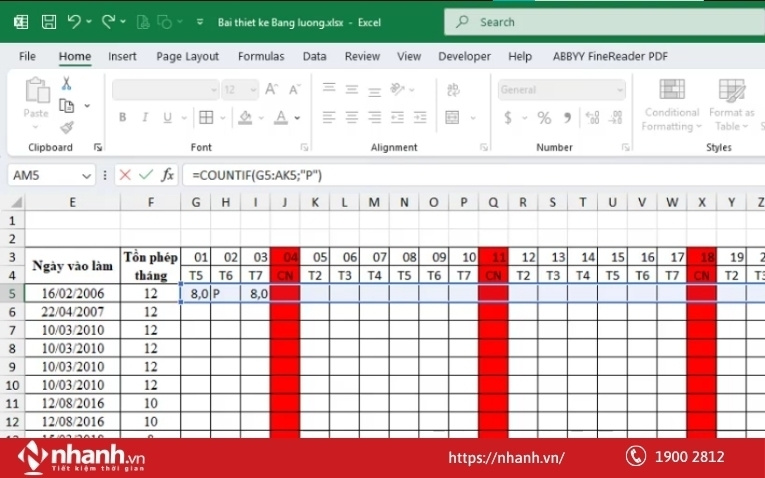Click Increase Font Size icon
This screenshot has width=765, height=478.
(271, 89)
